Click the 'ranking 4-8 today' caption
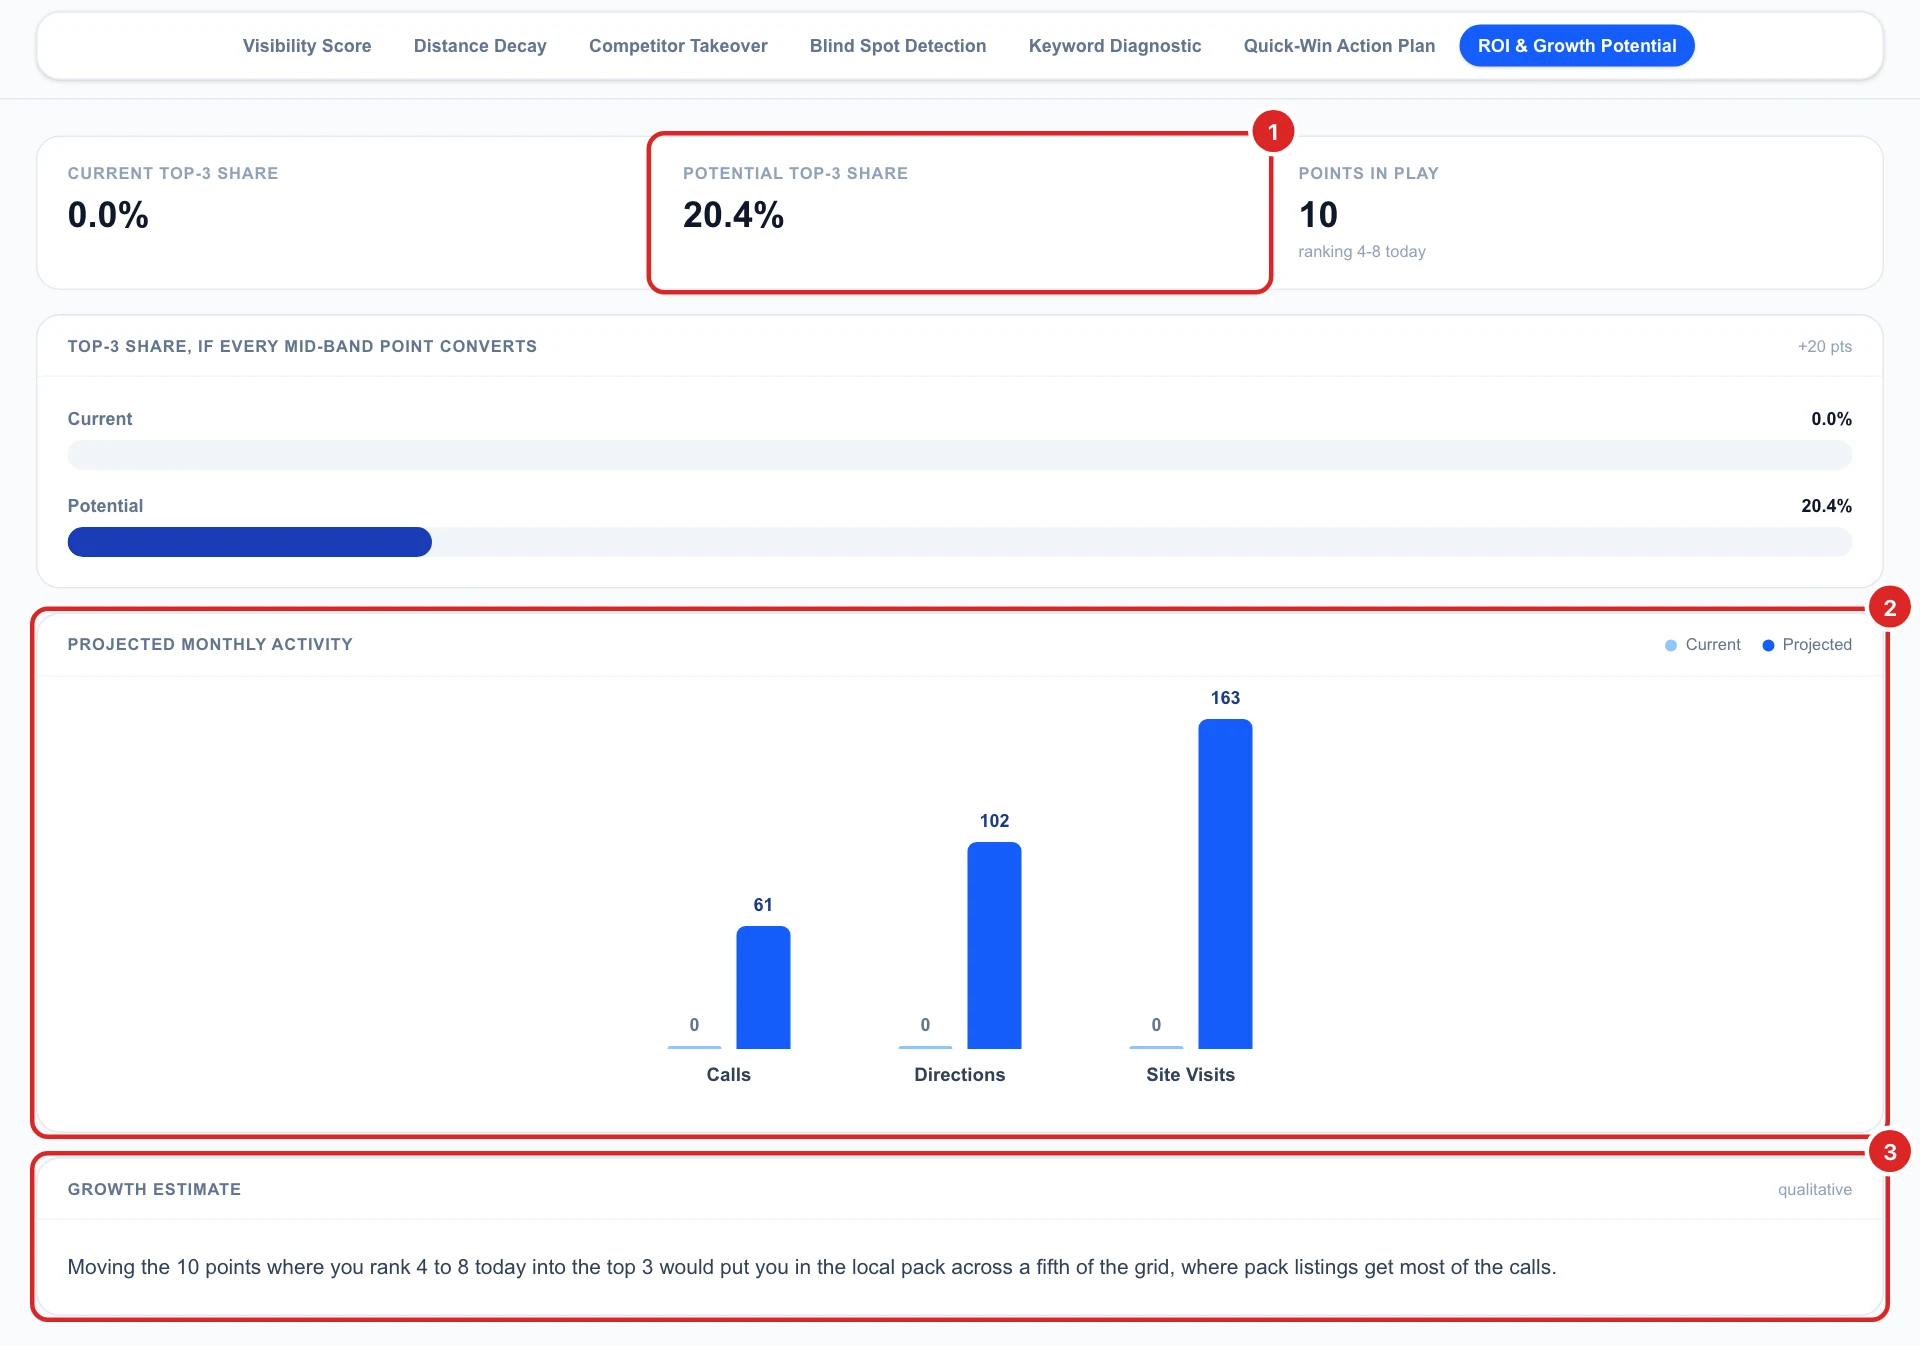The image size is (1920, 1346). 1362,252
